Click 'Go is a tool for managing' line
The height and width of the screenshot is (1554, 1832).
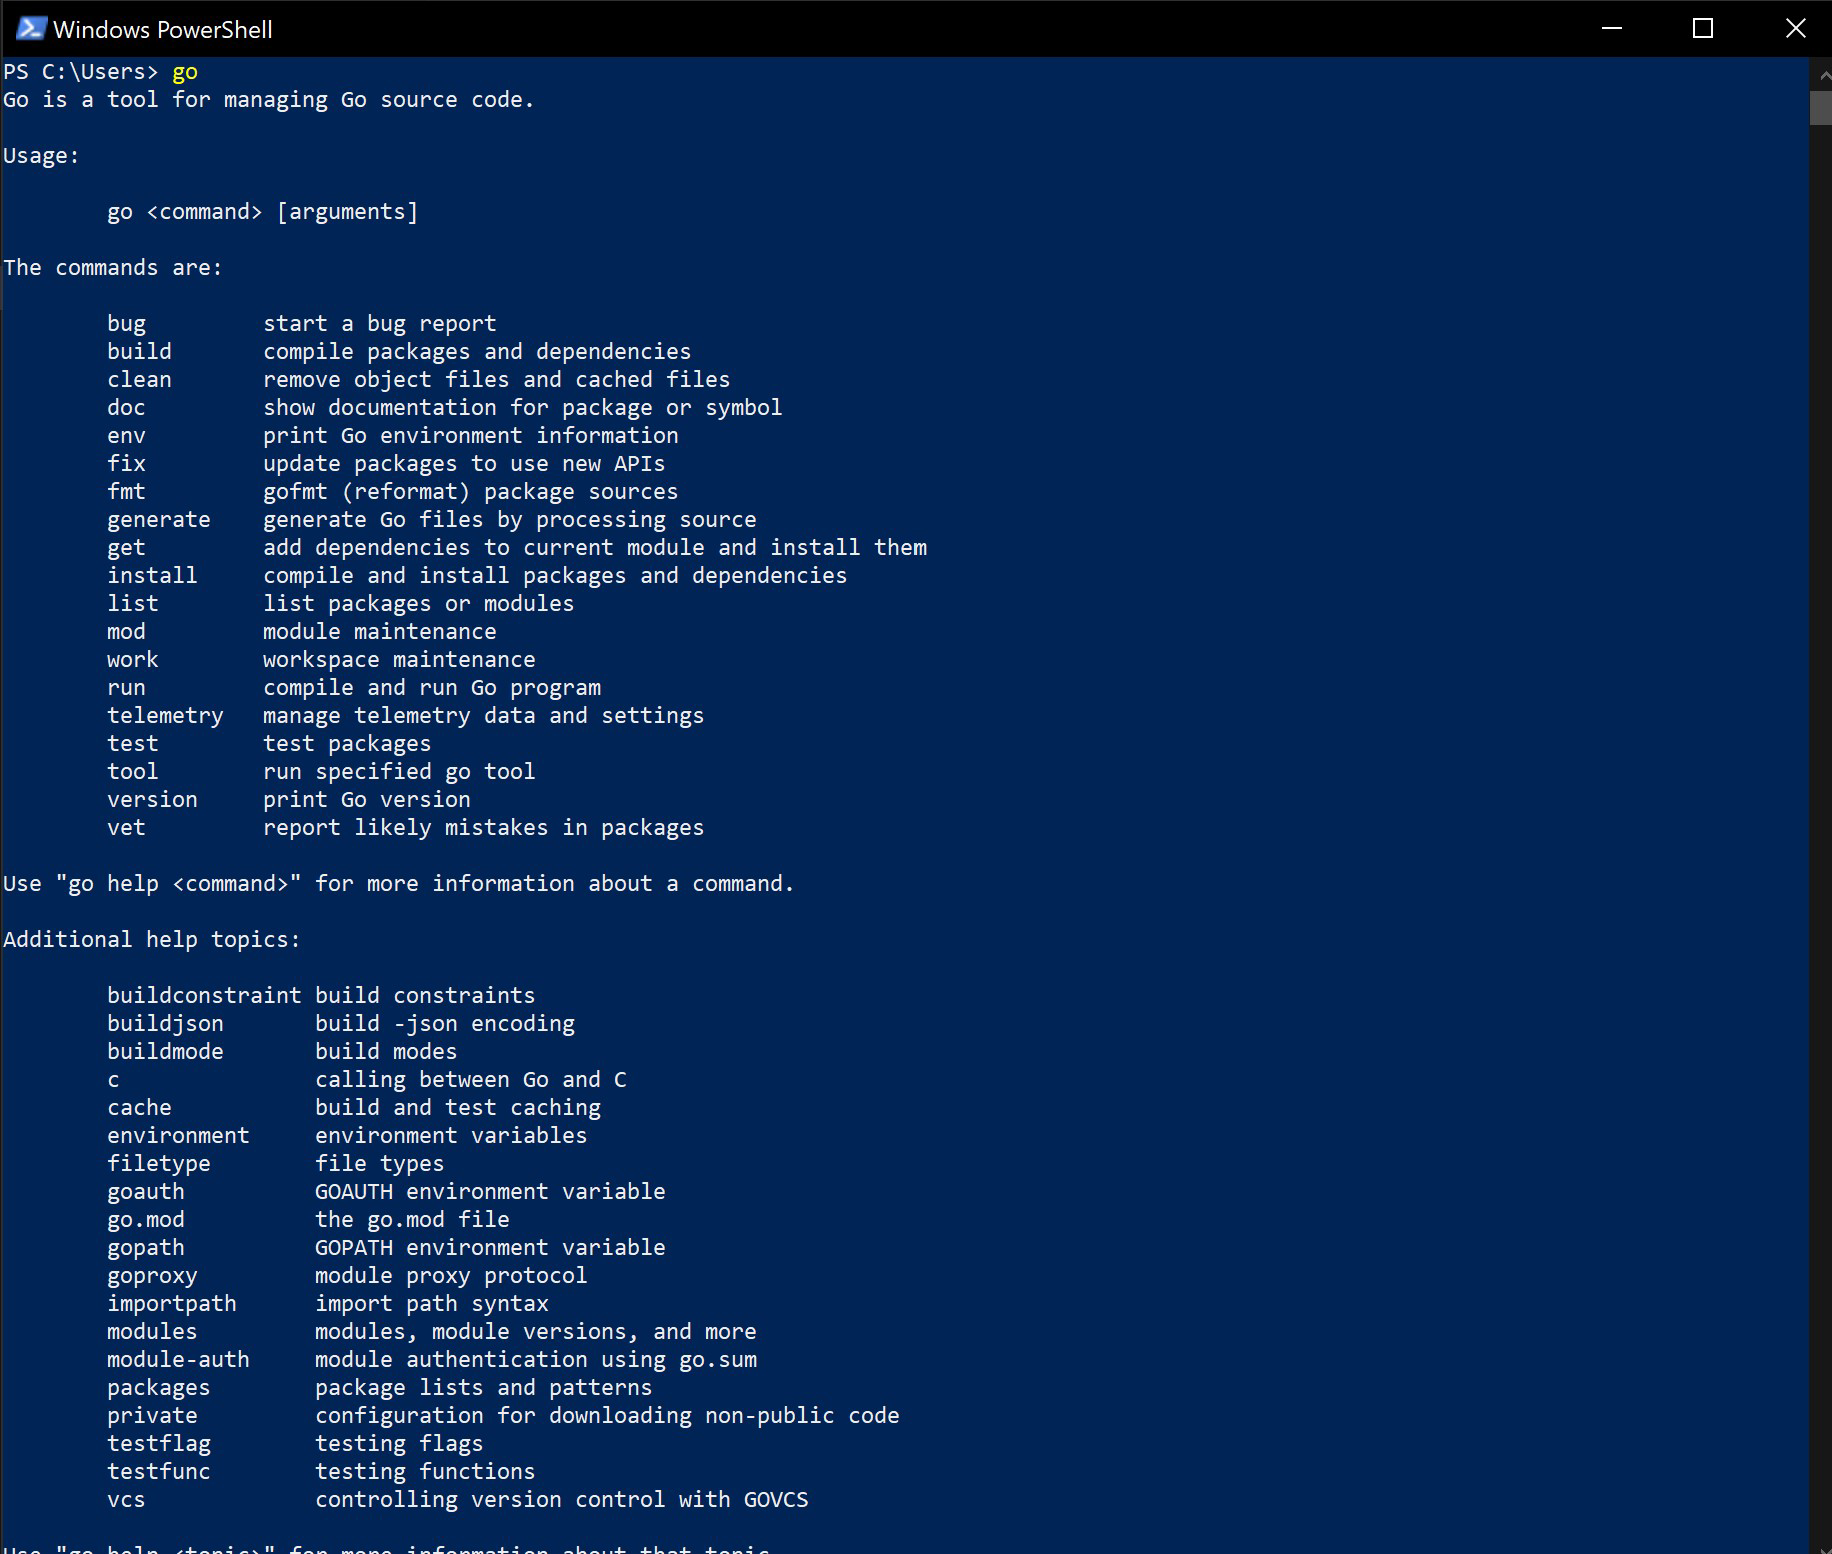coord(269,100)
